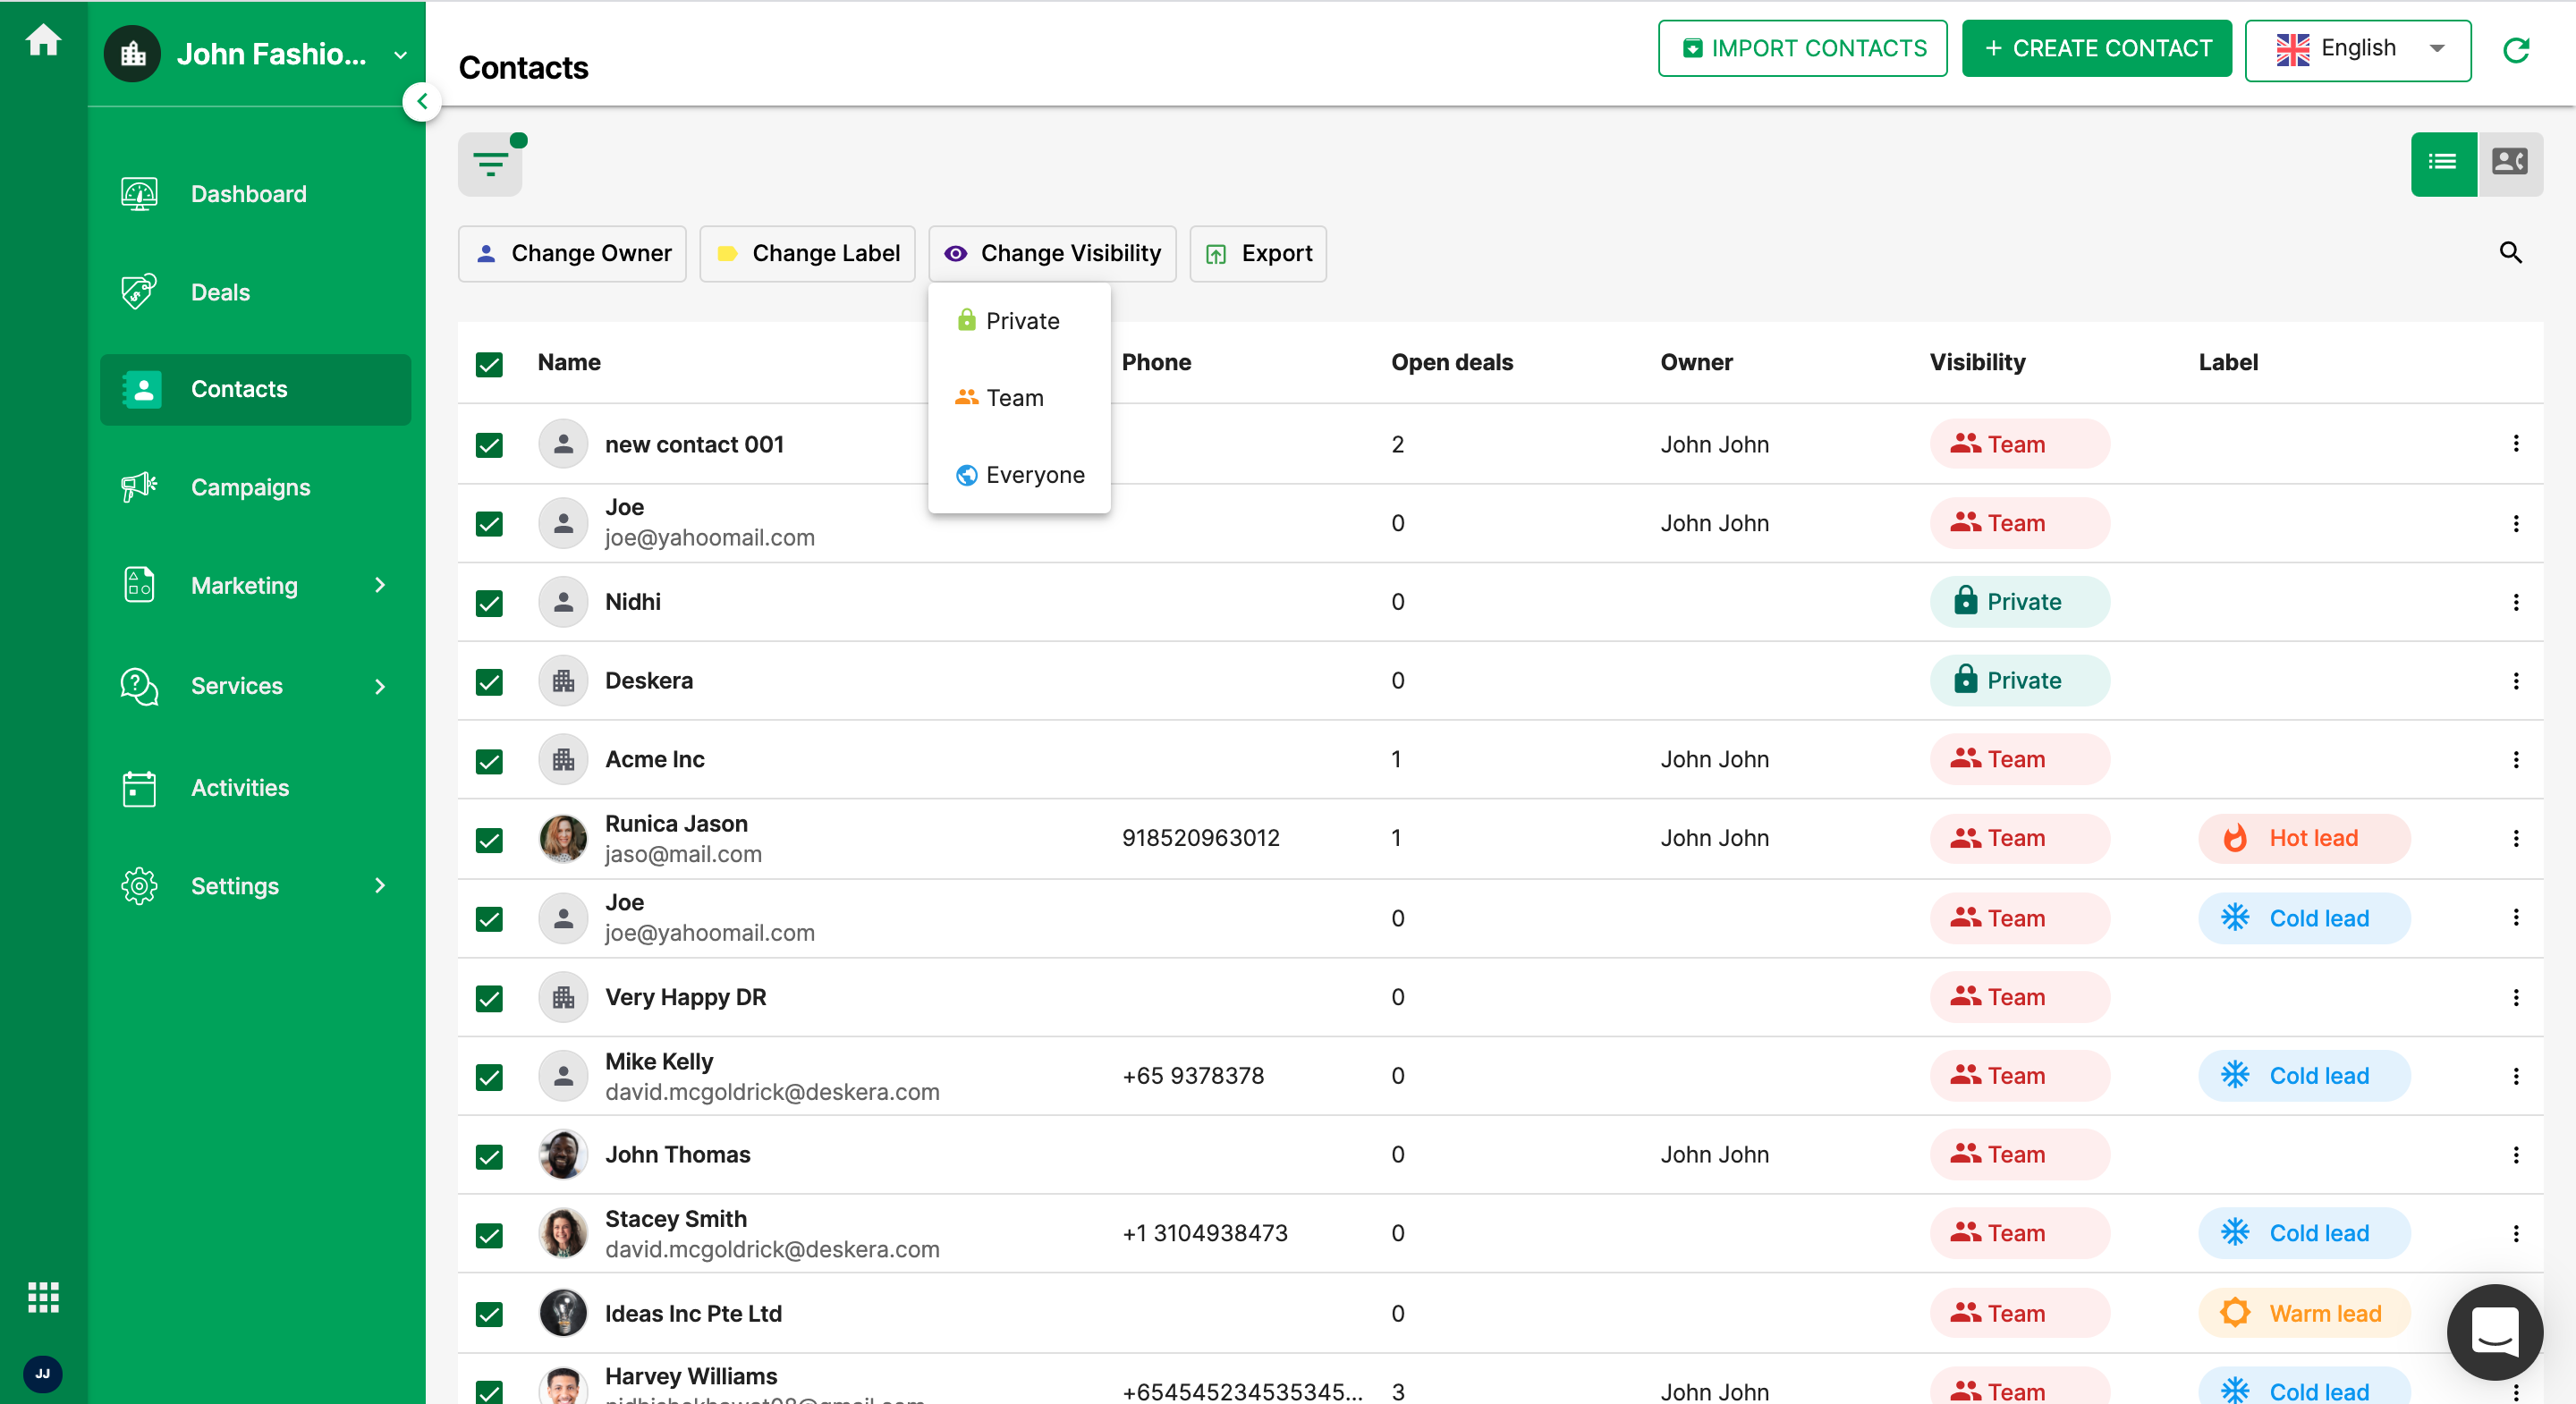The image size is (2576, 1404).
Task: Uncheck the new contact 001 row
Action: click(x=488, y=445)
